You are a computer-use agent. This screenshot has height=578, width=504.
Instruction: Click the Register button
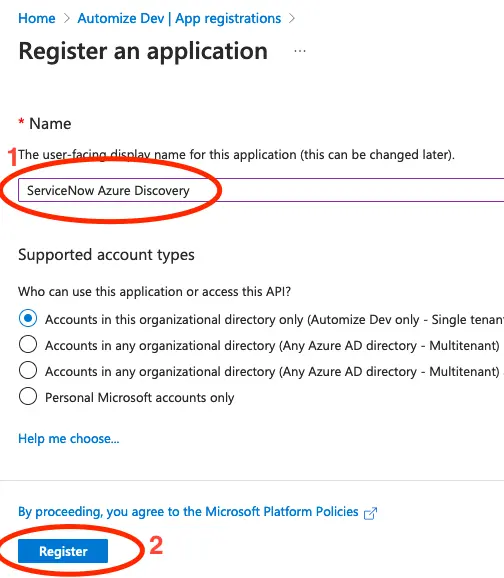coord(63,551)
